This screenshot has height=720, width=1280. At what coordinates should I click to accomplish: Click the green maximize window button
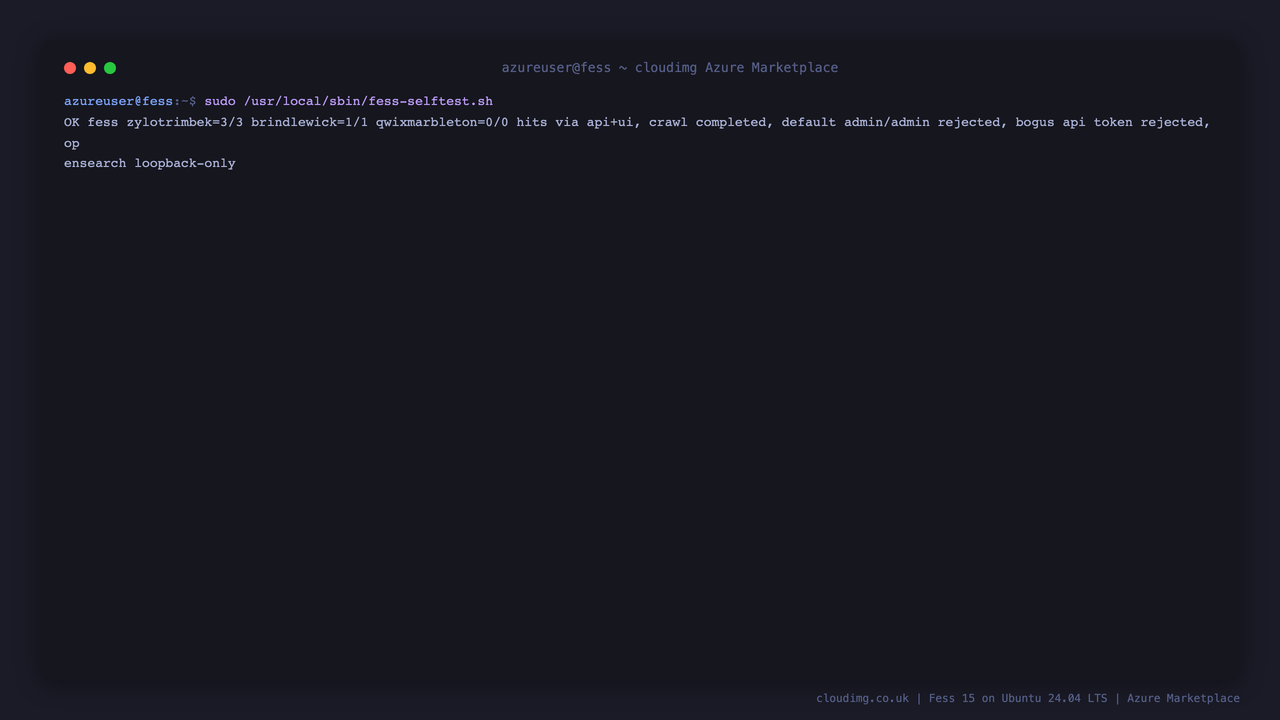[110, 68]
